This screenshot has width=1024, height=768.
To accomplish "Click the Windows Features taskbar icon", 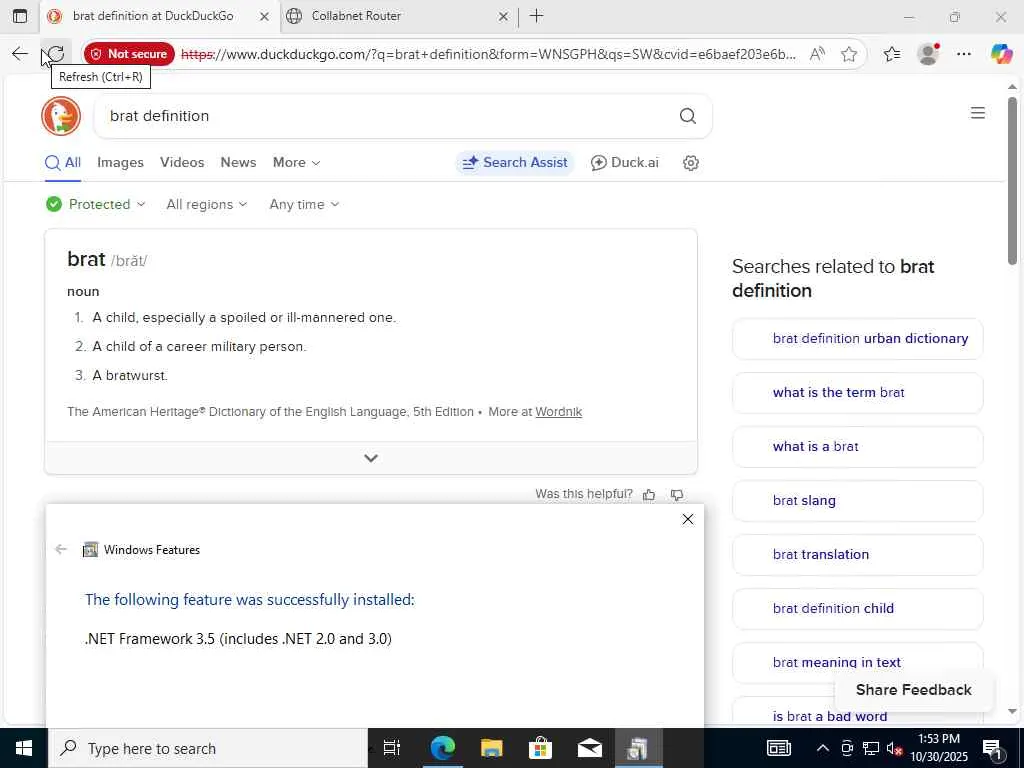I will click(638, 748).
